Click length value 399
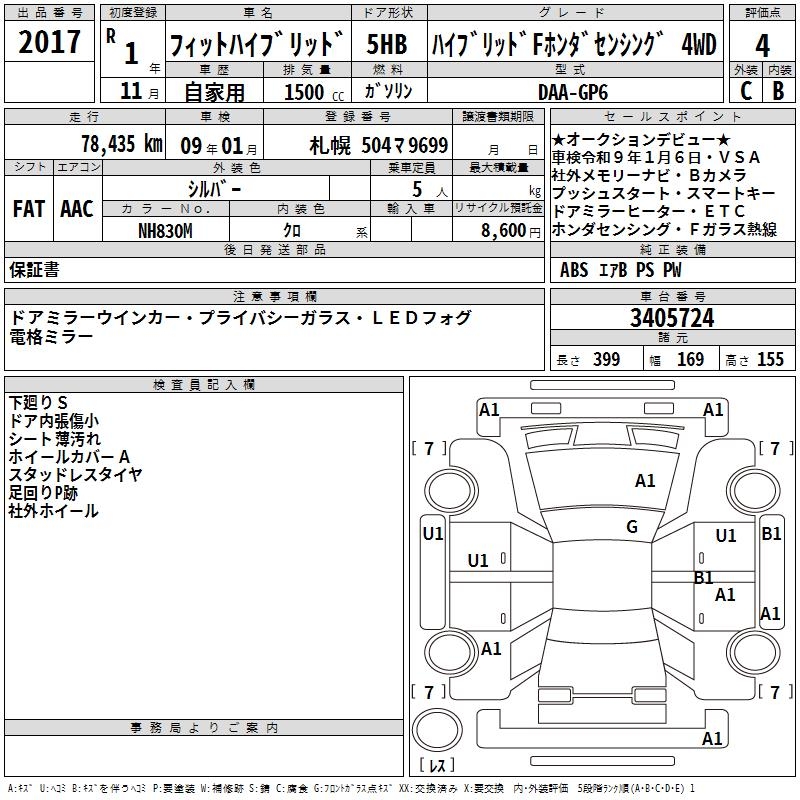This screenshot has height=800, width=800. click(606, 359)
